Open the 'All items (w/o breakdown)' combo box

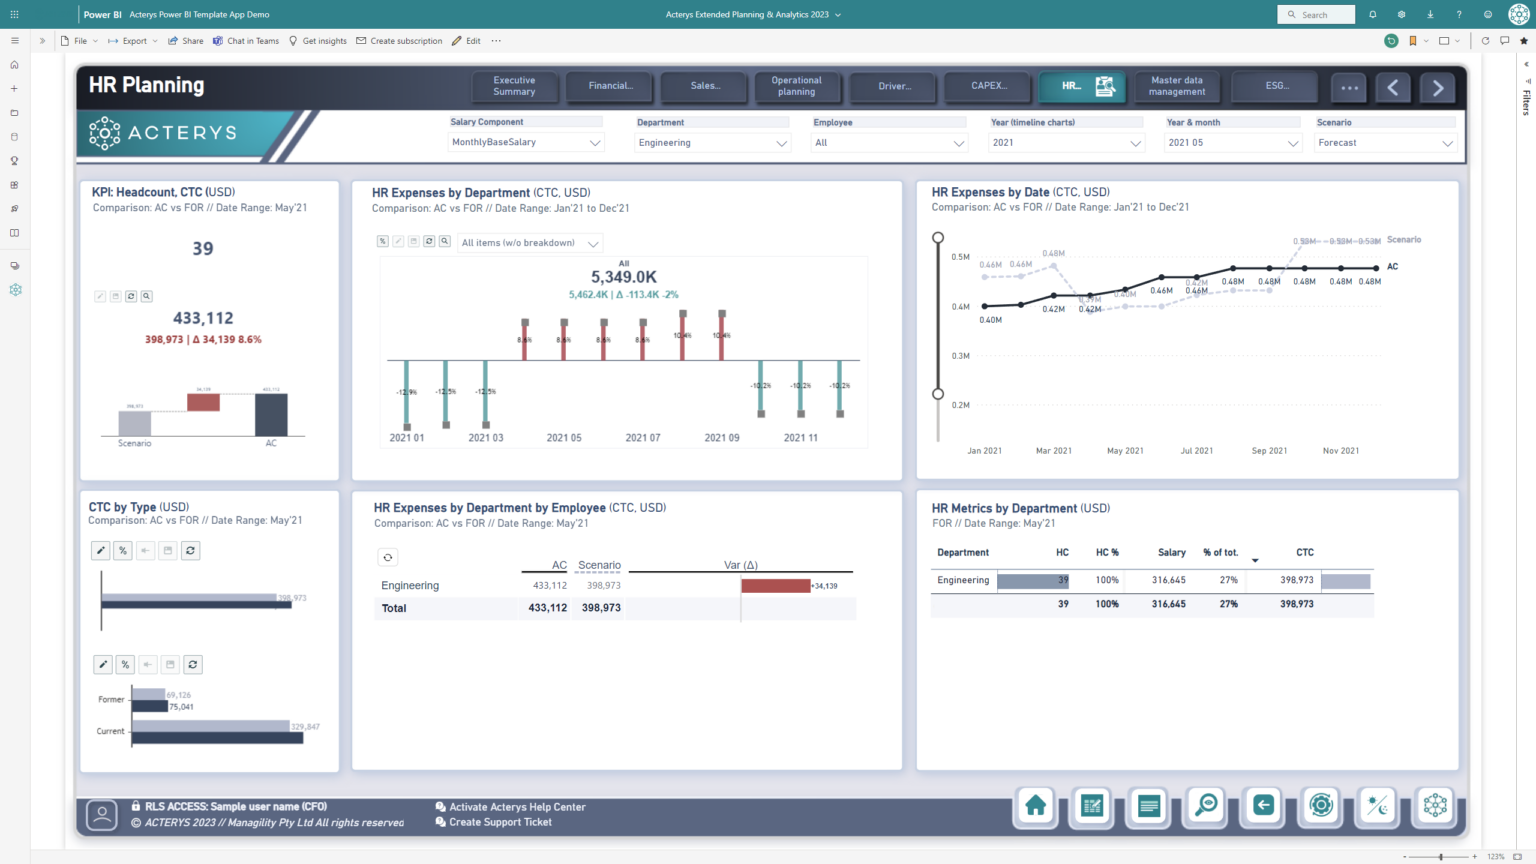530,241
